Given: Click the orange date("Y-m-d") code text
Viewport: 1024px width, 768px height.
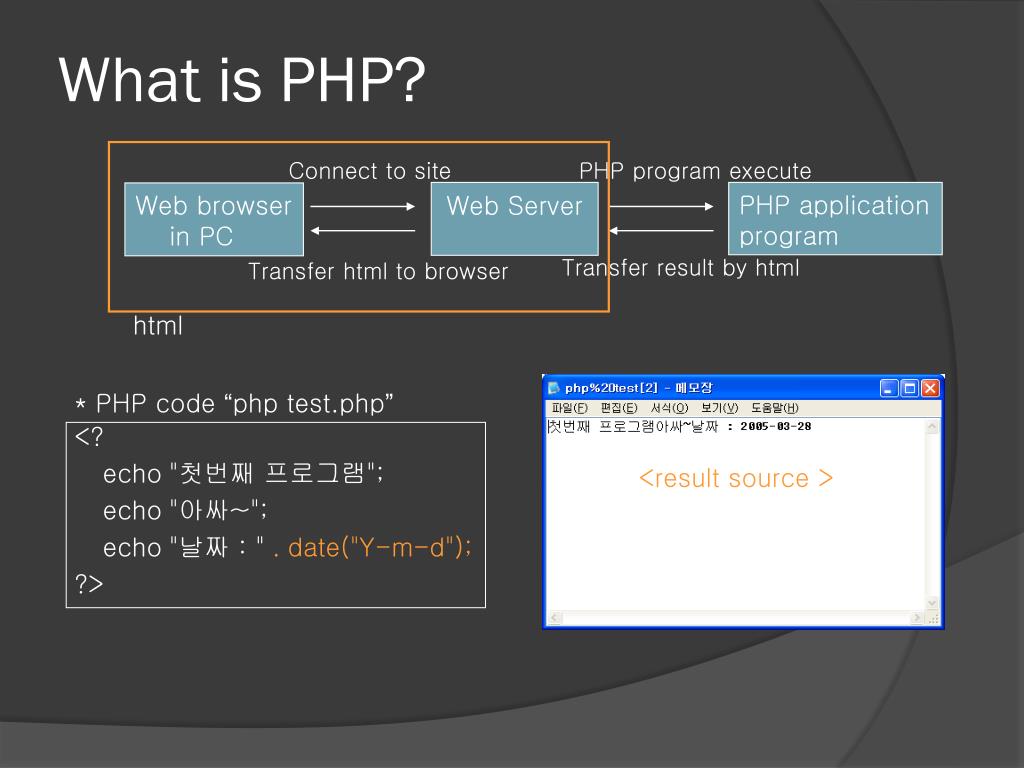Looking at the screenshot, I should pos(379,548).
